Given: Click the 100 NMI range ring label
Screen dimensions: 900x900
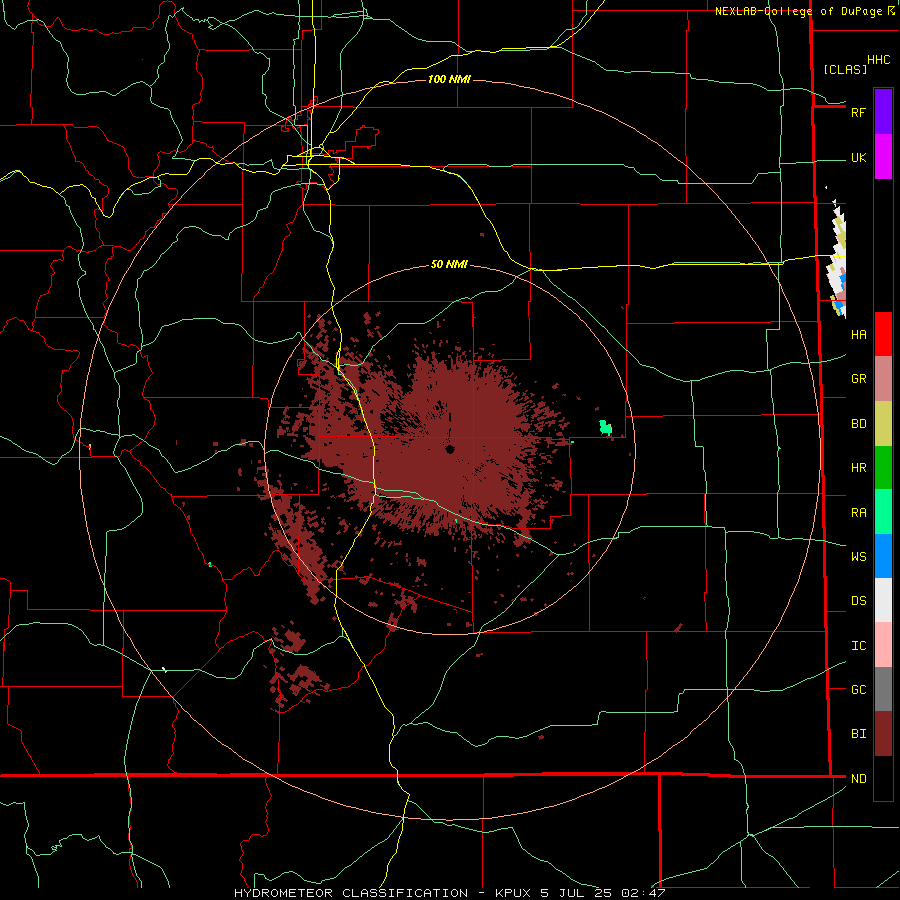Looking at the screenshot, I should [x=449, y=79].
